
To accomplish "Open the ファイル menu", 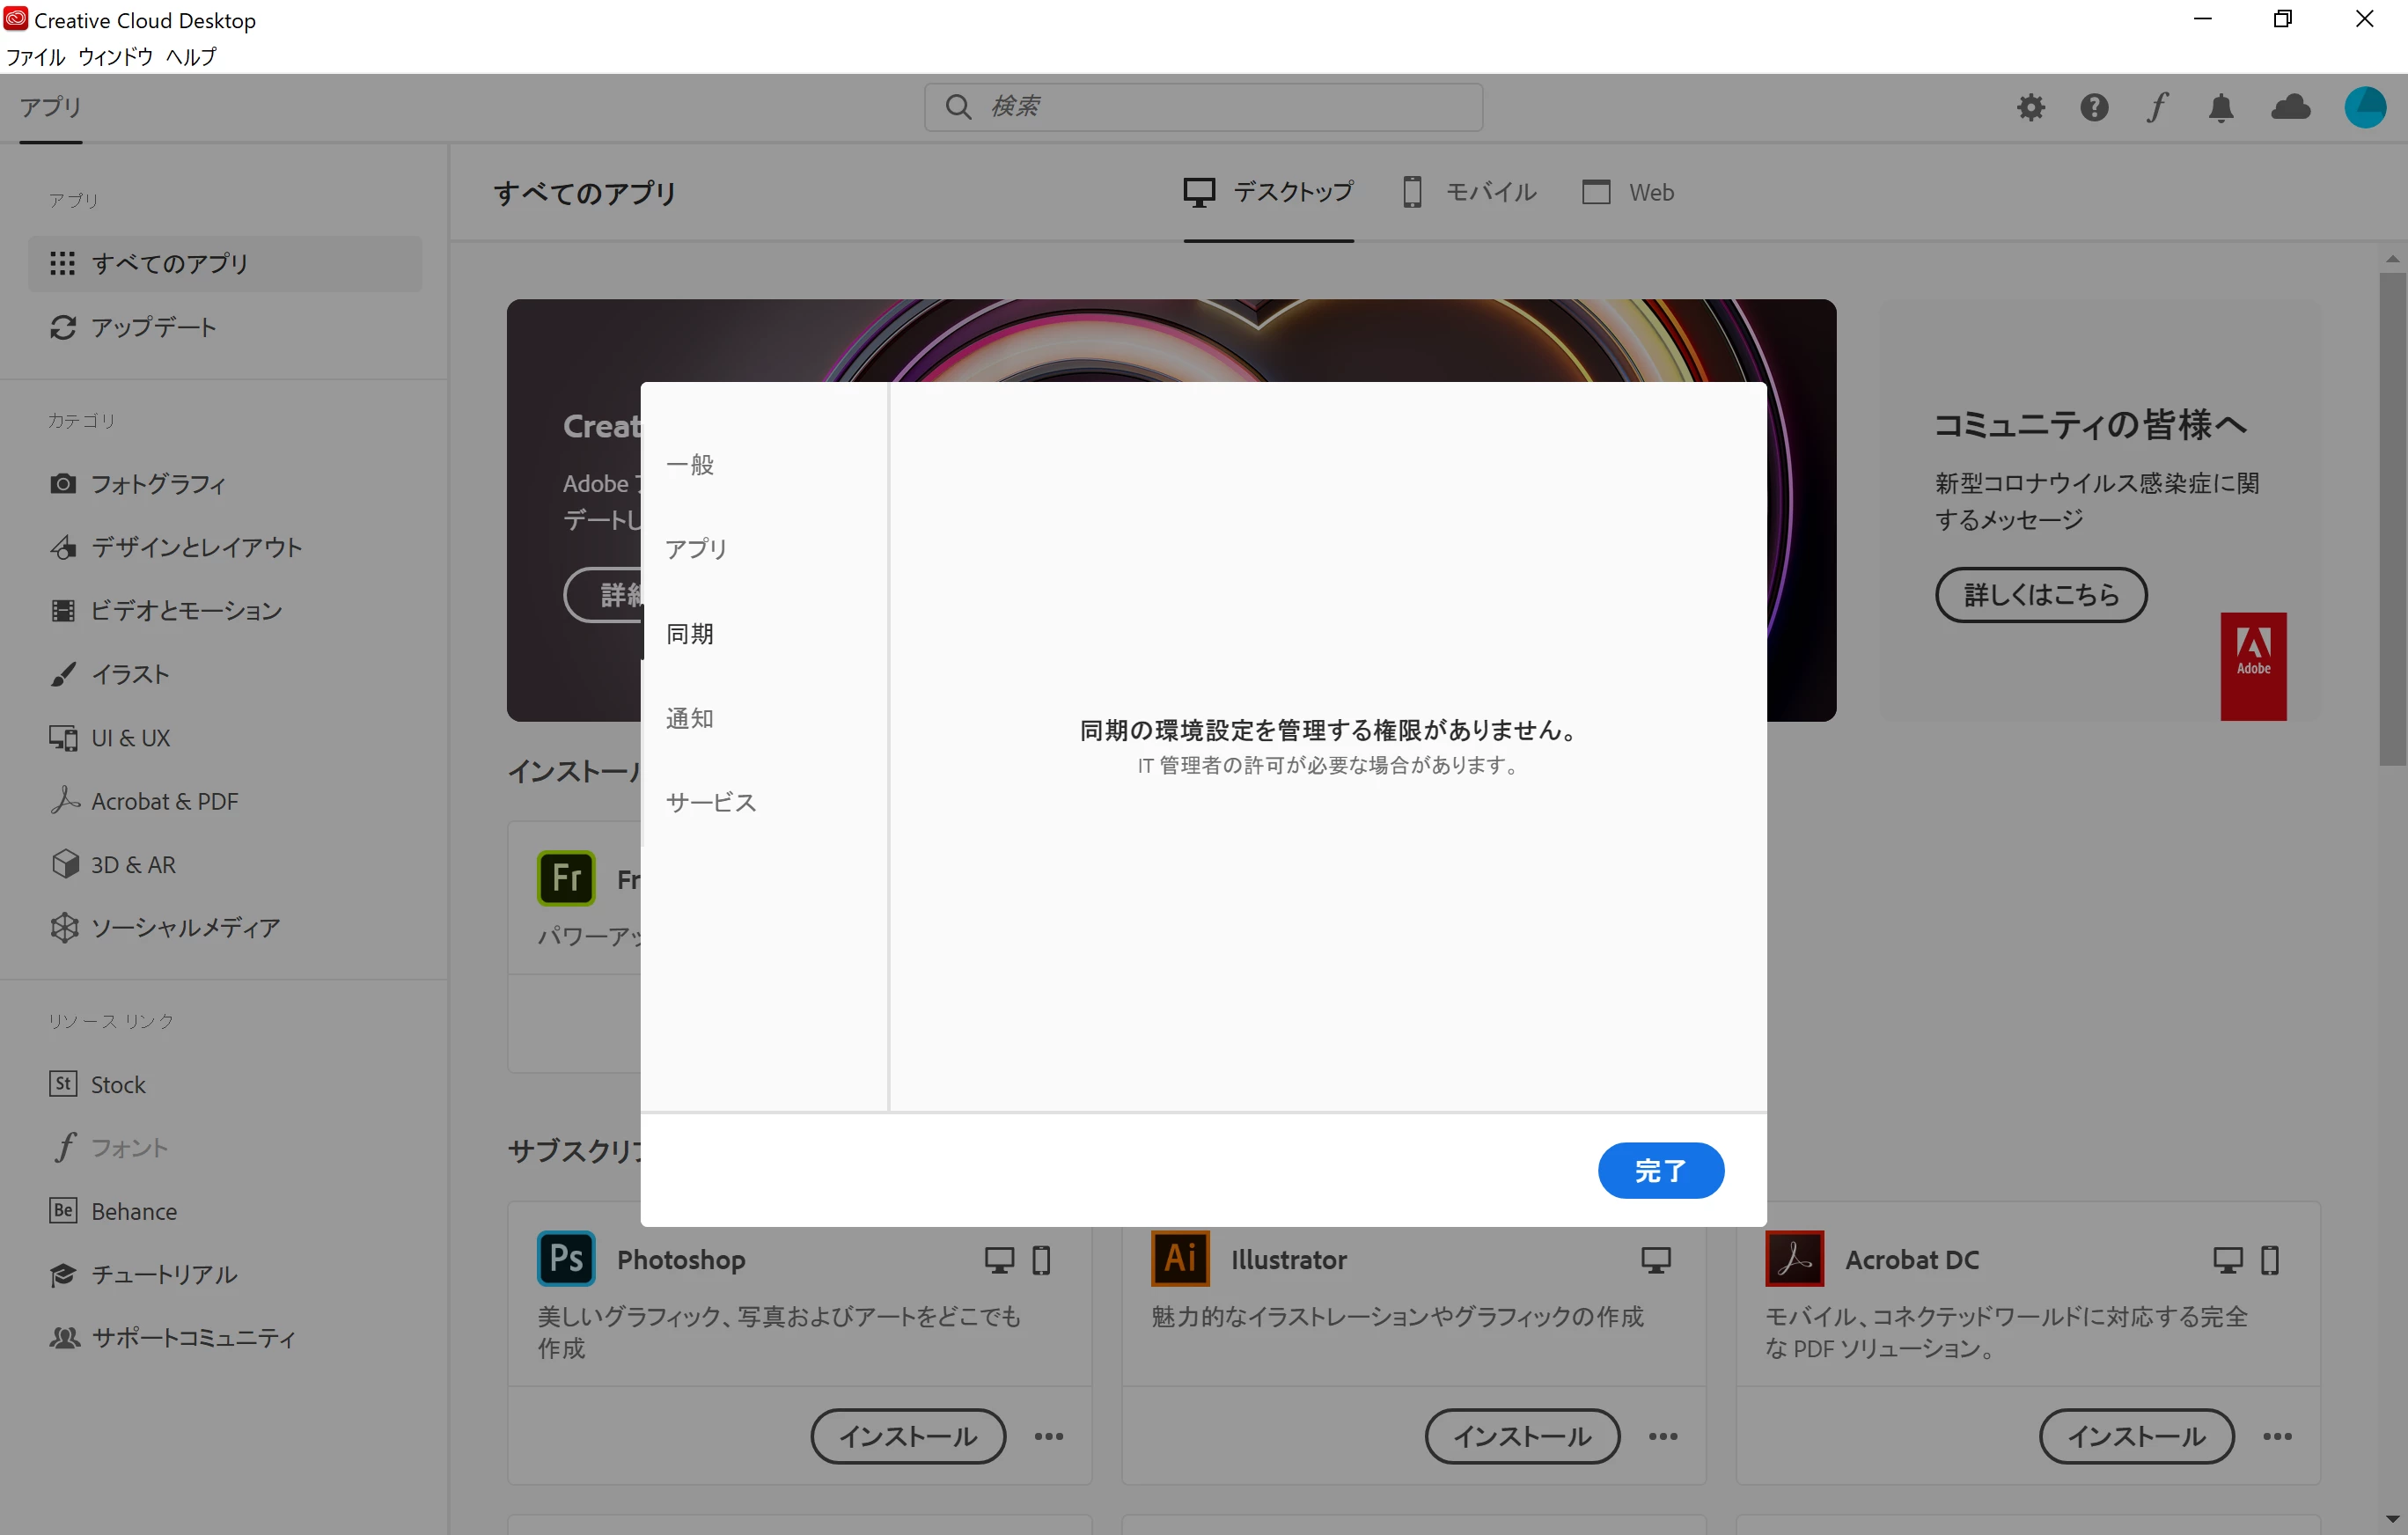I will pos(35,57).
